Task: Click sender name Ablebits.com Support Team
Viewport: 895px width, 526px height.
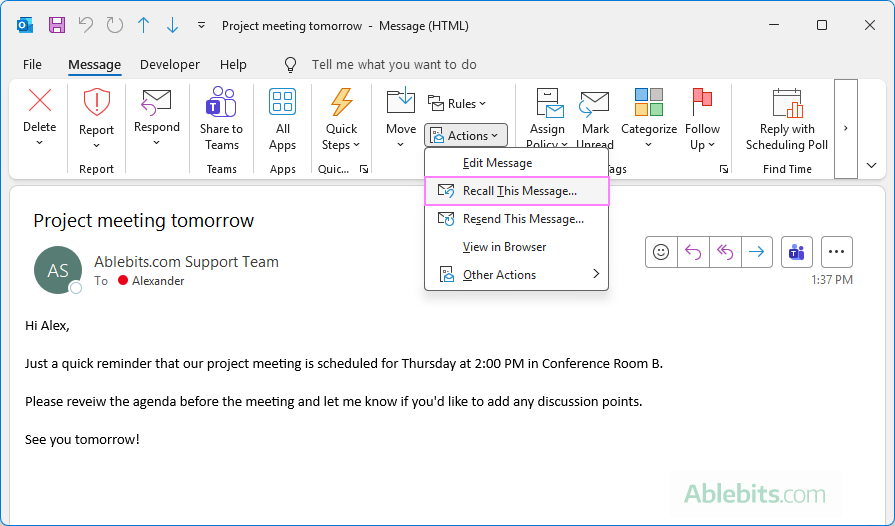Action: click(x=186, y=262)
